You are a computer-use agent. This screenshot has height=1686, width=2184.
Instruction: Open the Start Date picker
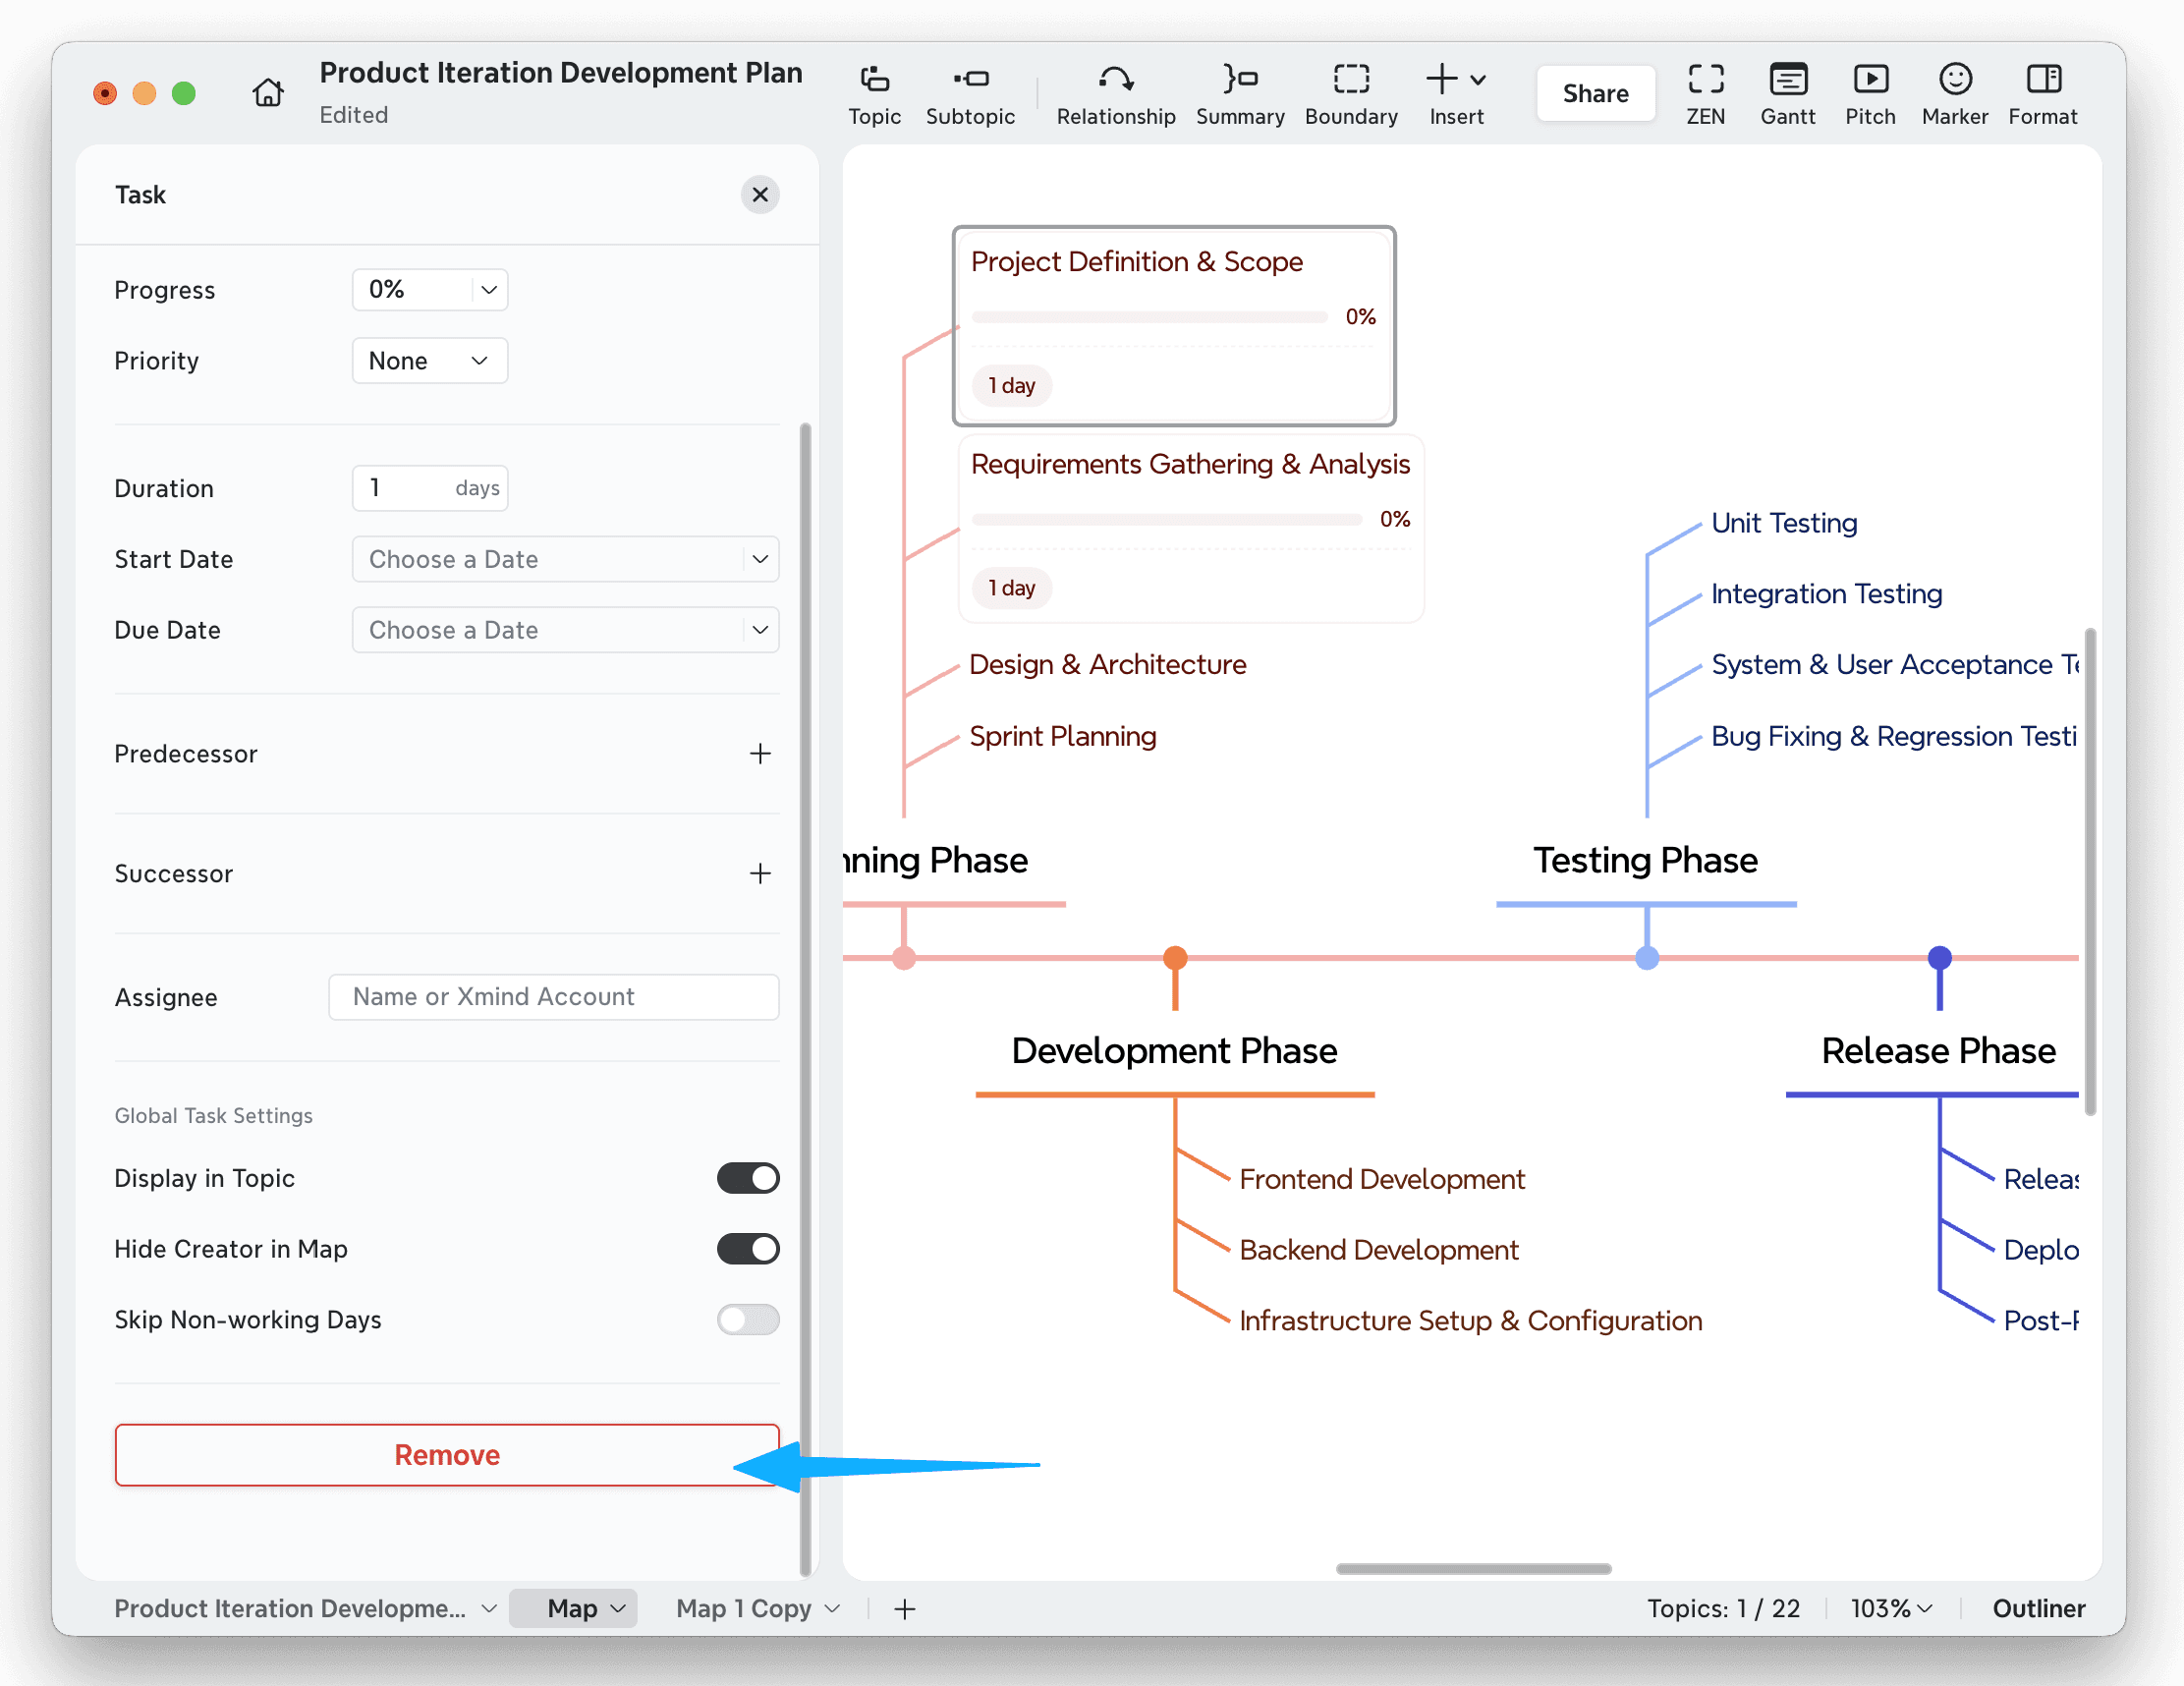point(565,559)
